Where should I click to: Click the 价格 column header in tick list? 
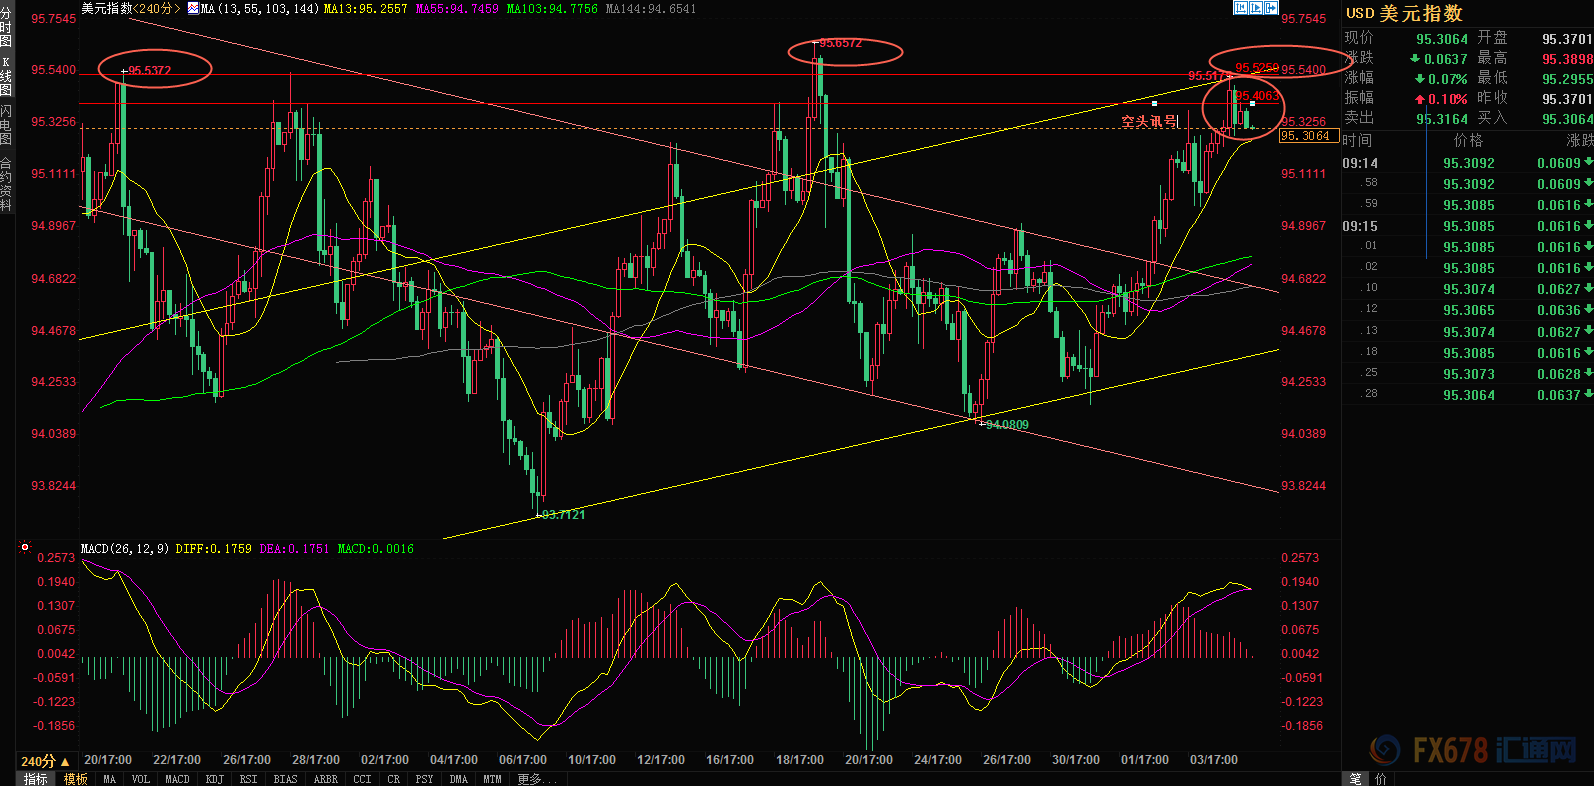pyautogui.click(x=1469, y=141)
